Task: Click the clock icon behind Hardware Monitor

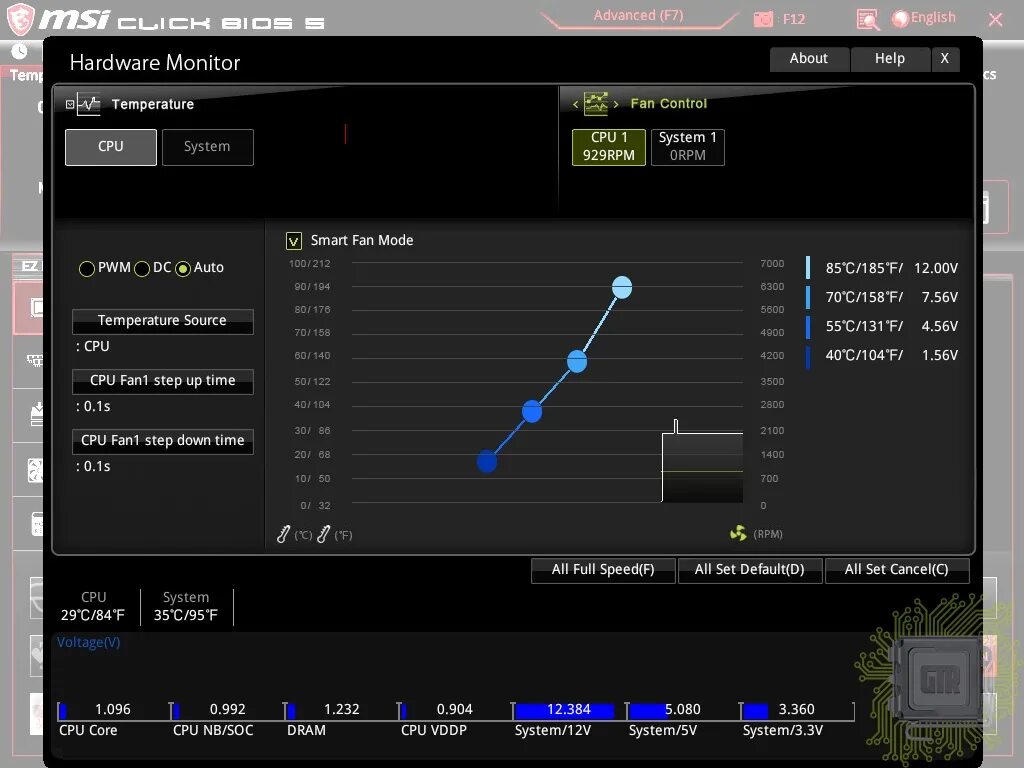Action: [19, 51]
